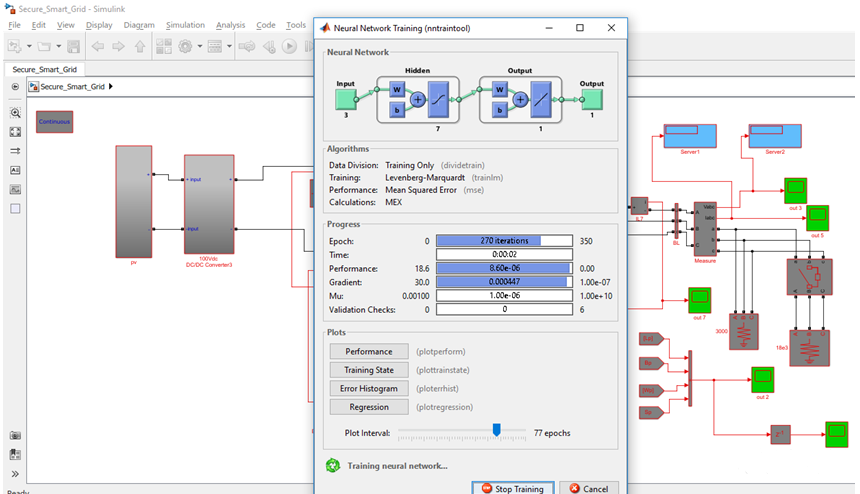
Task: Click the Performance plot button
Action: (369, 352)
